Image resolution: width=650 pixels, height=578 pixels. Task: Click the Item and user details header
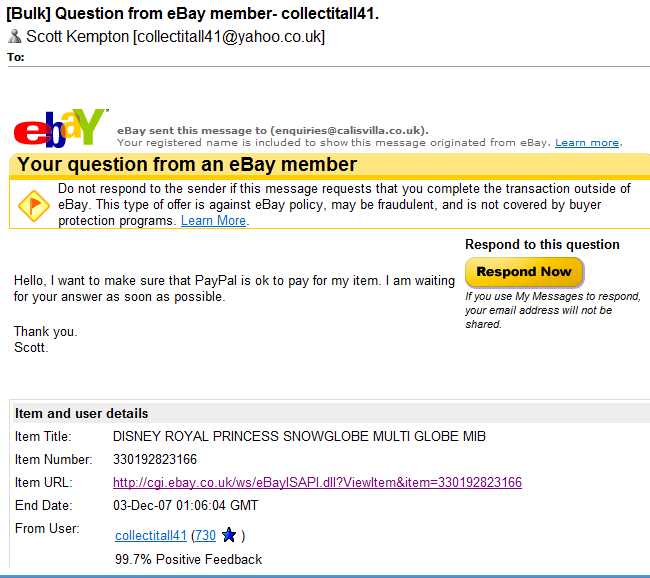tap(81, 413)
